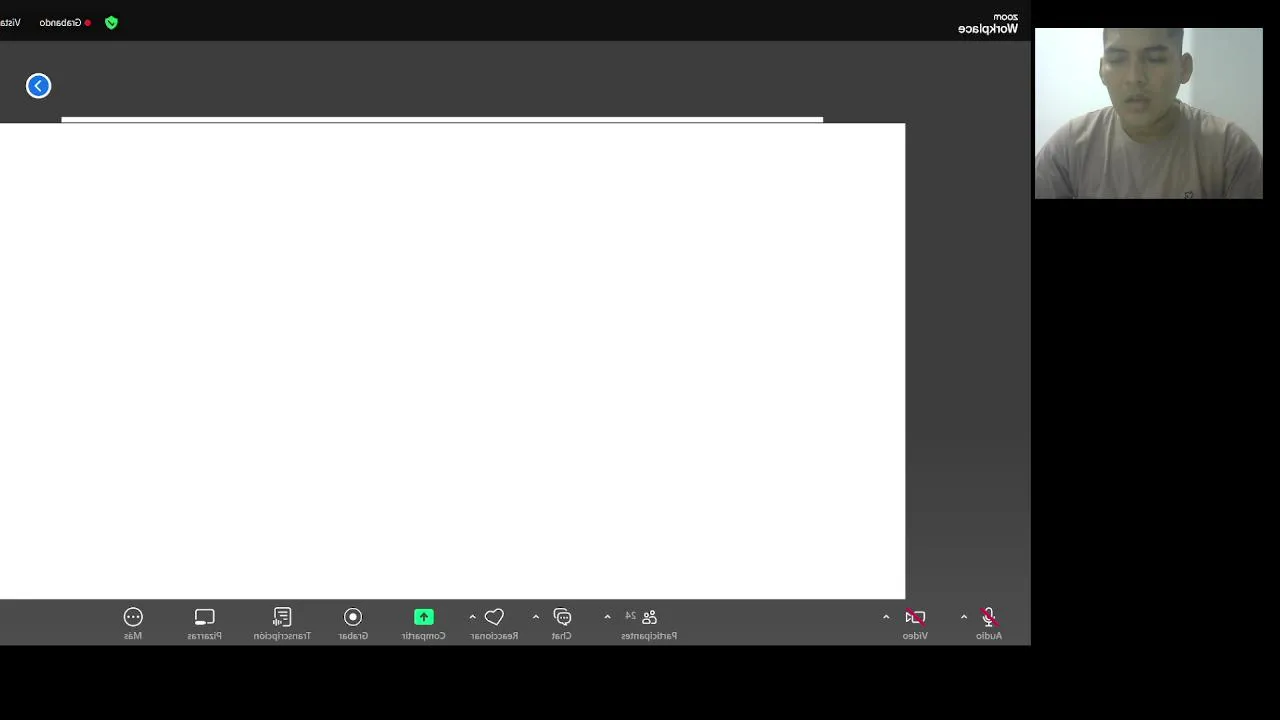Viewport: 1280px width, 720px height.
Task: Open the Más options menu
Action: [133, 623]
